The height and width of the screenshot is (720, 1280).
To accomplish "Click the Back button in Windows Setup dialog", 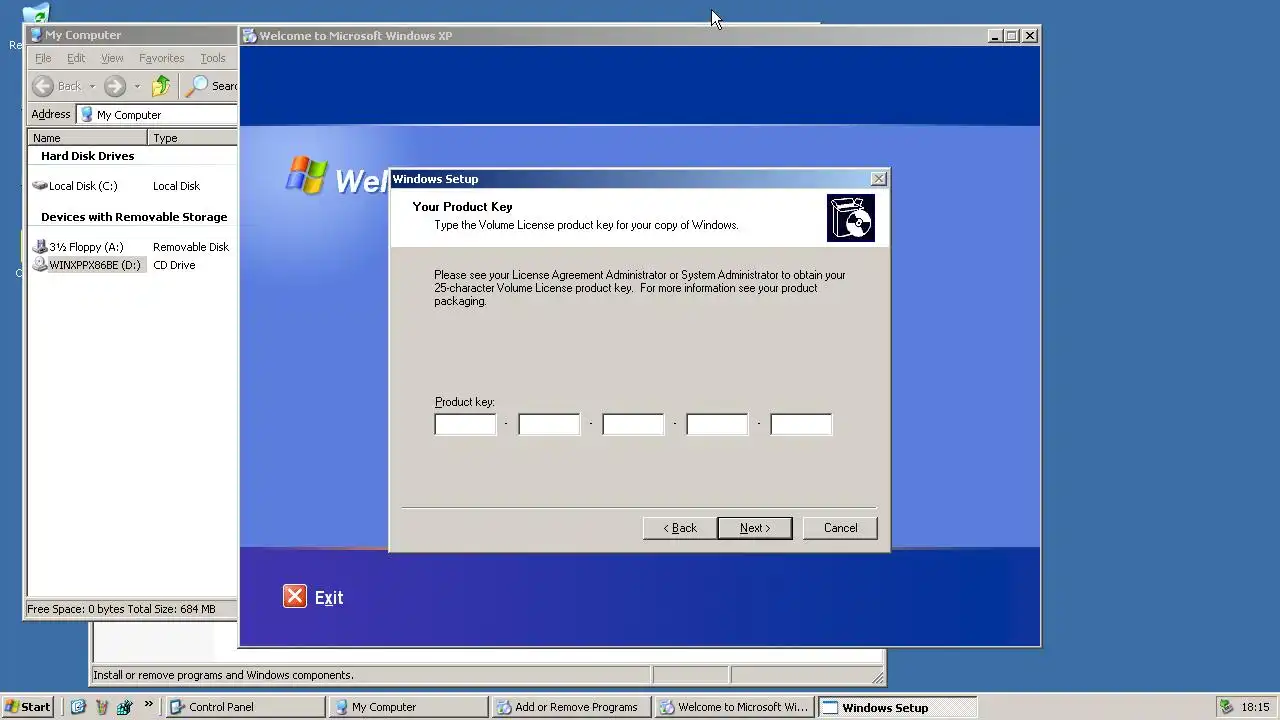I will tap(680, 528).
